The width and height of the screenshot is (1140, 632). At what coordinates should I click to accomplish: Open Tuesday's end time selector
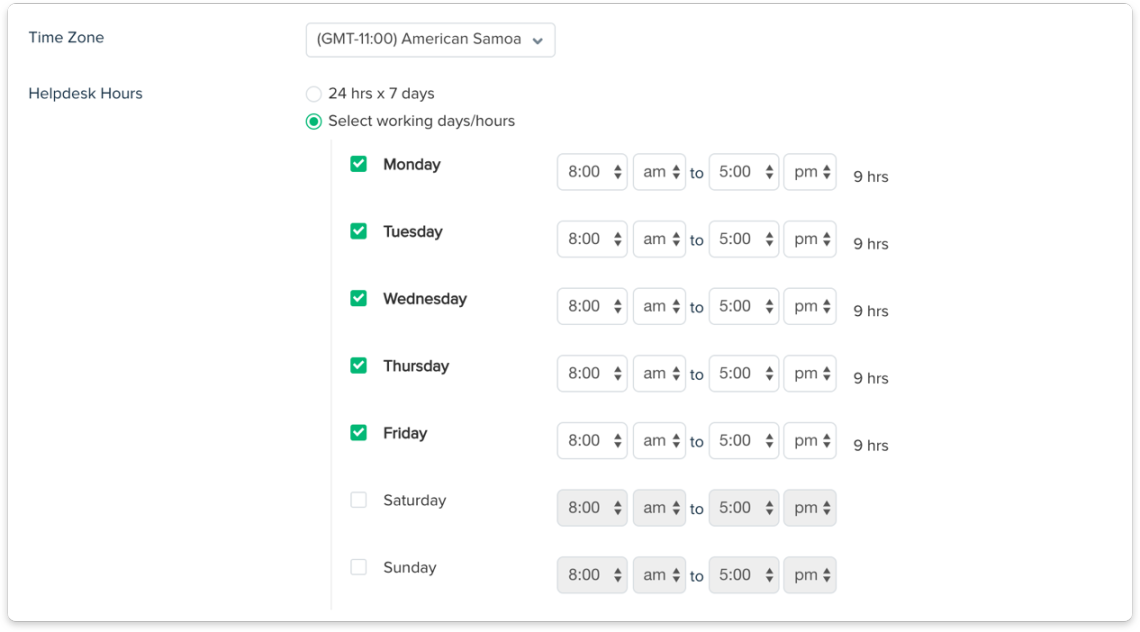point(743,238)
